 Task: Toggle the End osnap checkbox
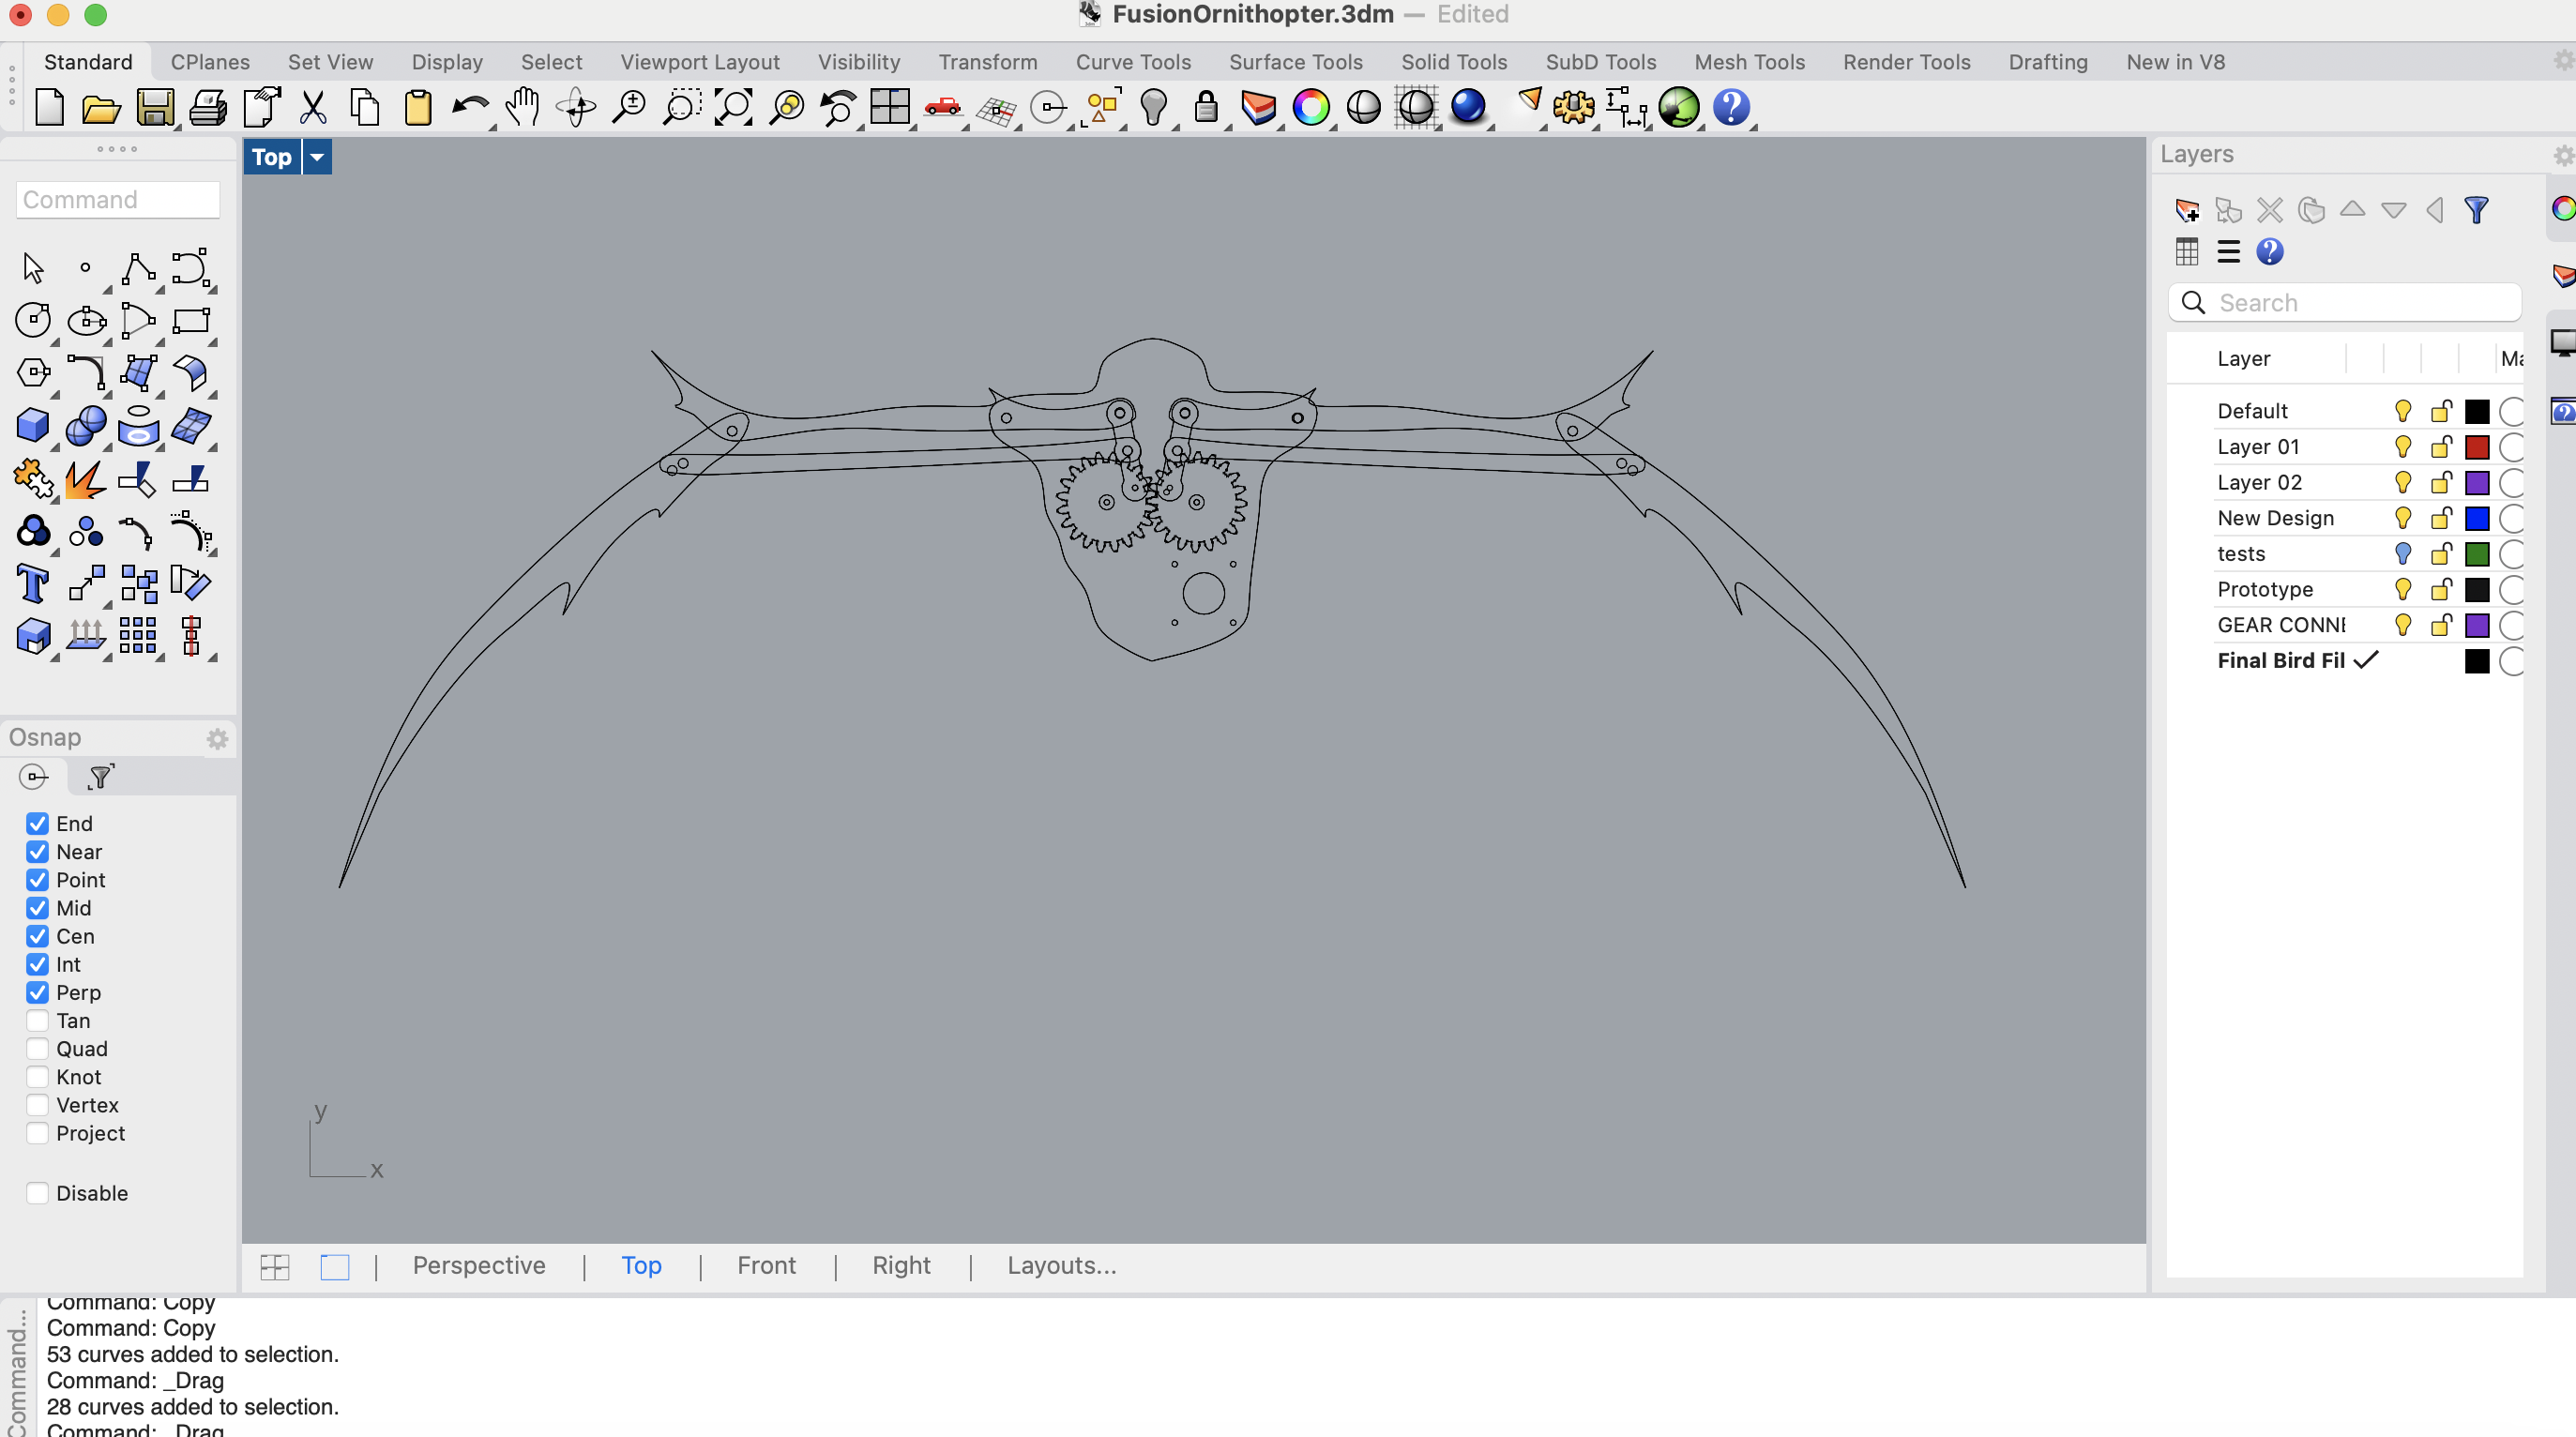point(37,823)
